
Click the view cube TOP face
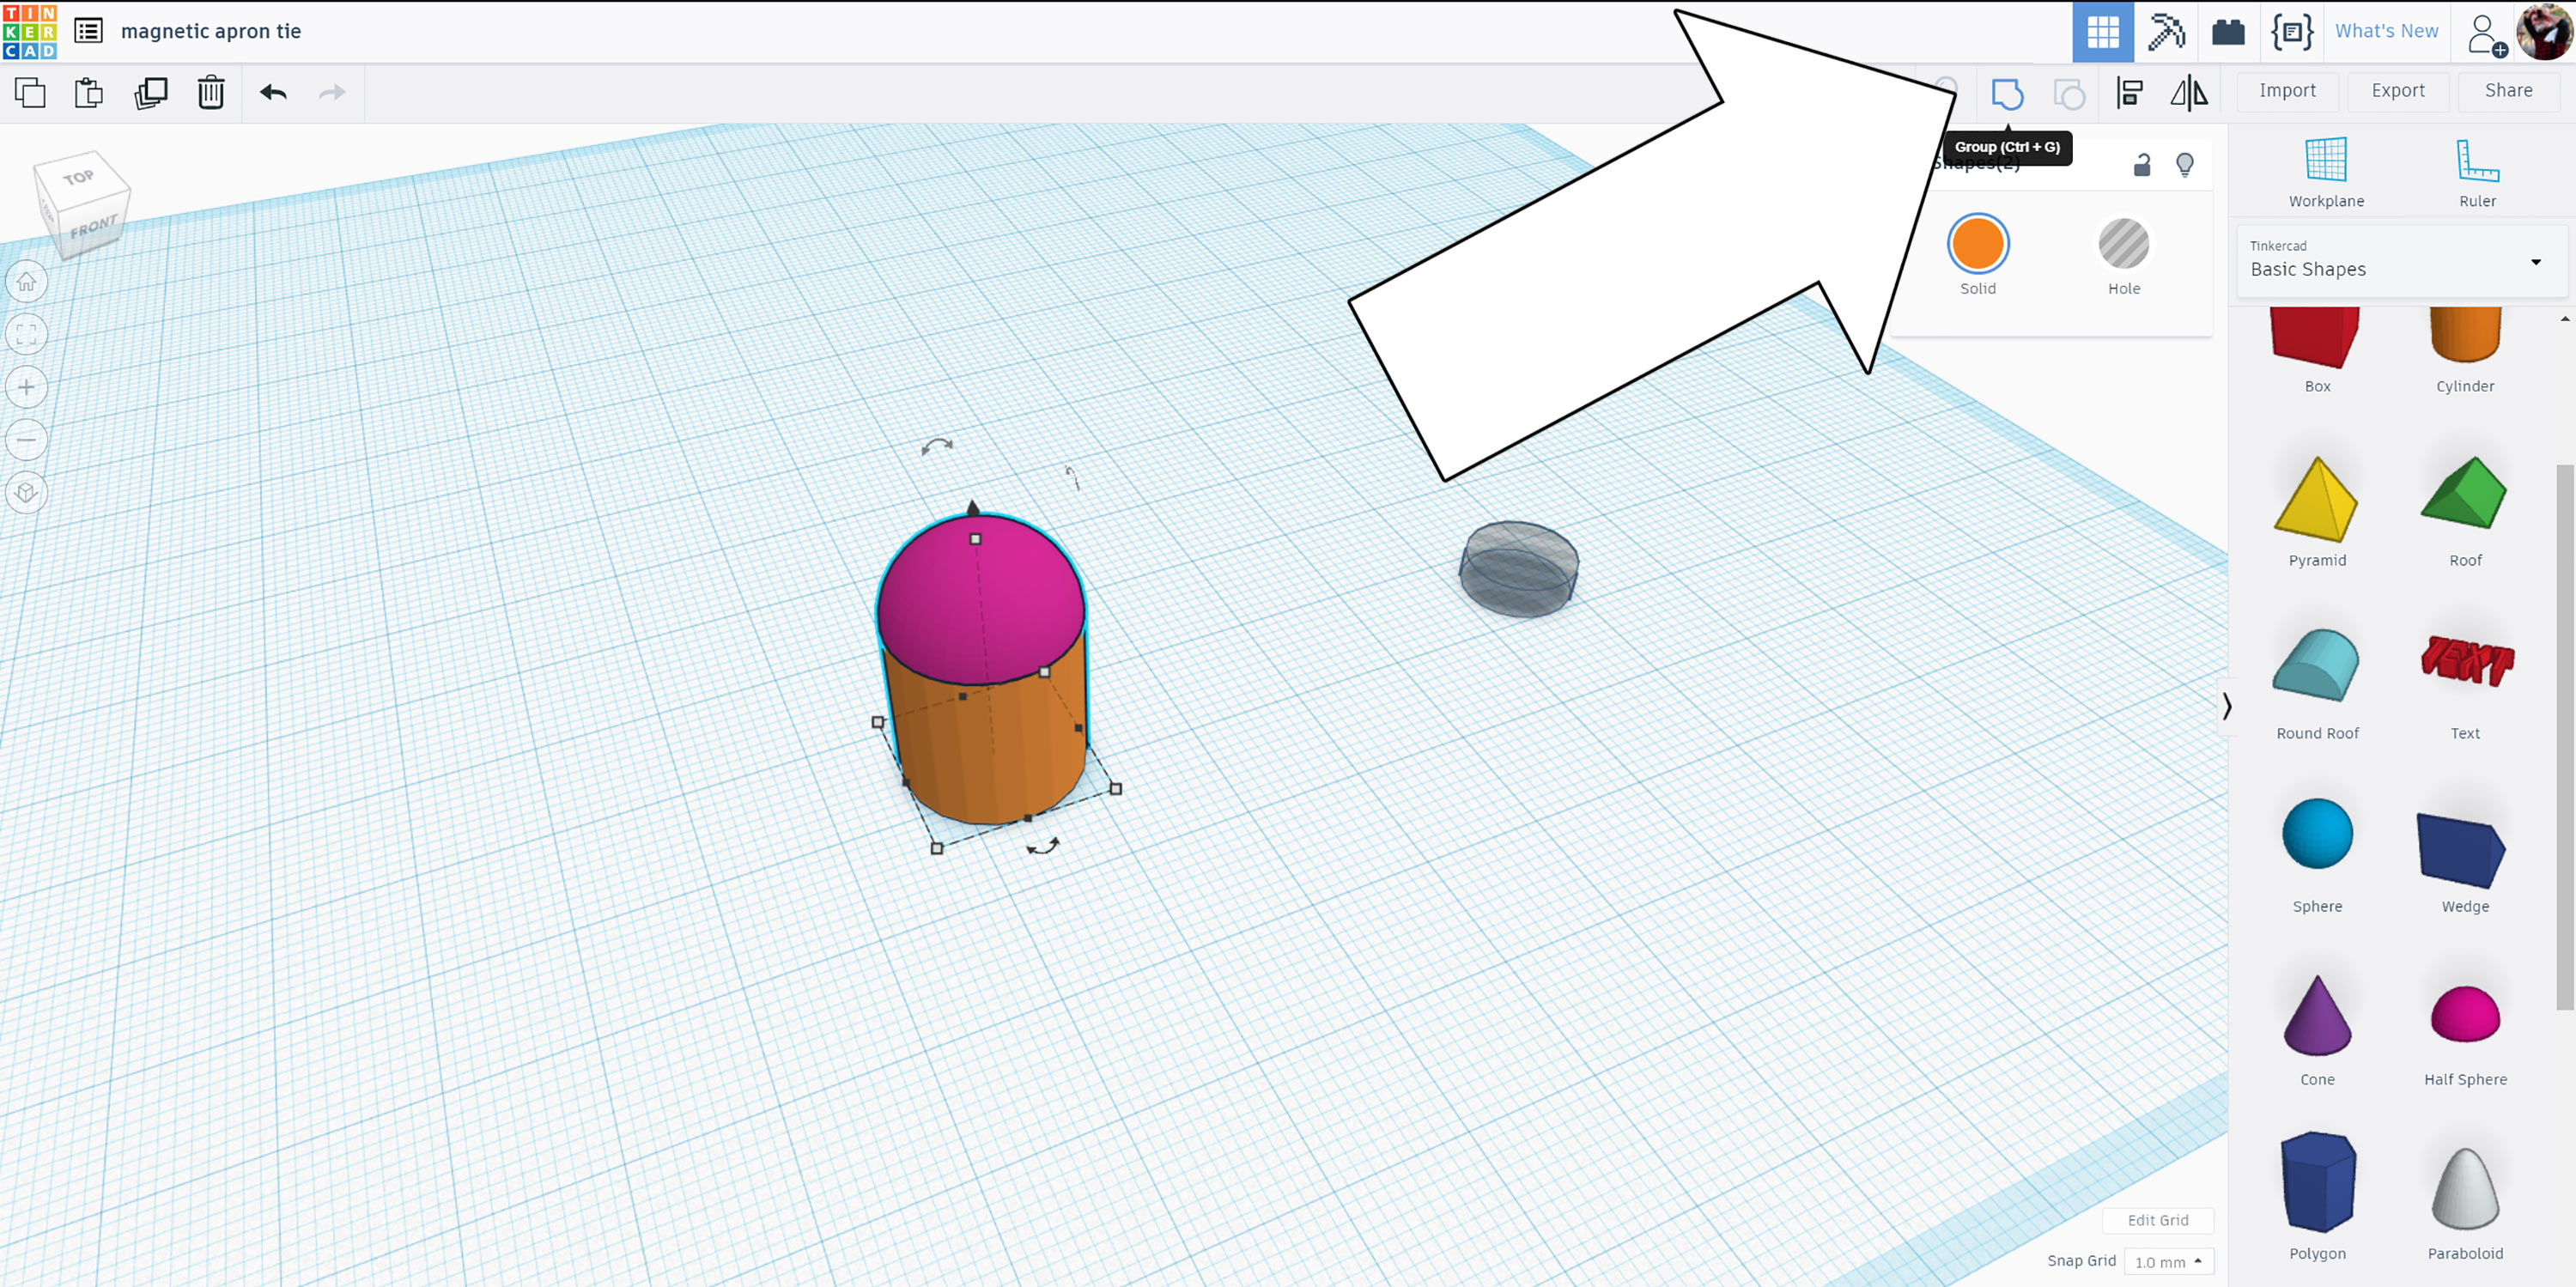click(x=79, y=177)
